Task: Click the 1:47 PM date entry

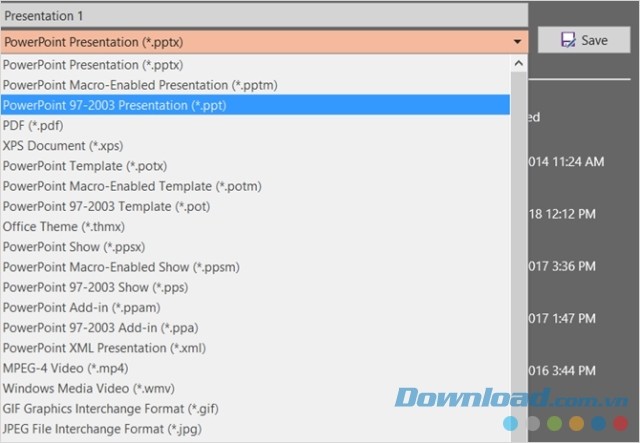Action: pos(562,318)
